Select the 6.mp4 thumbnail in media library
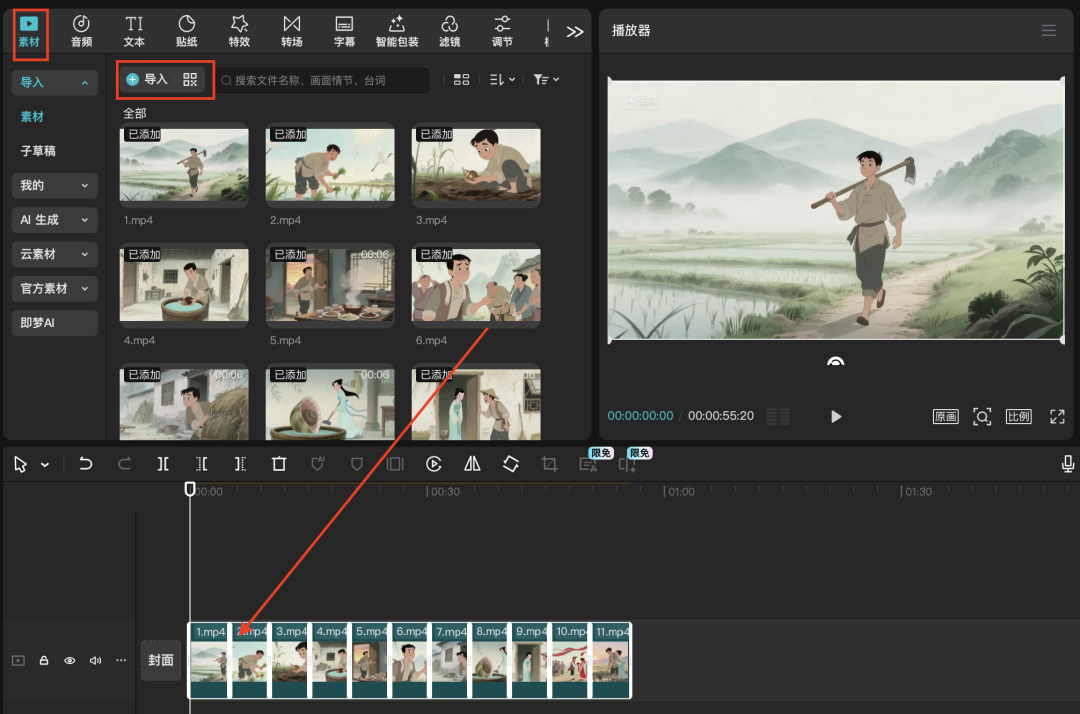The width and height of the screenshot is (1080, 714). pos(476,285)
